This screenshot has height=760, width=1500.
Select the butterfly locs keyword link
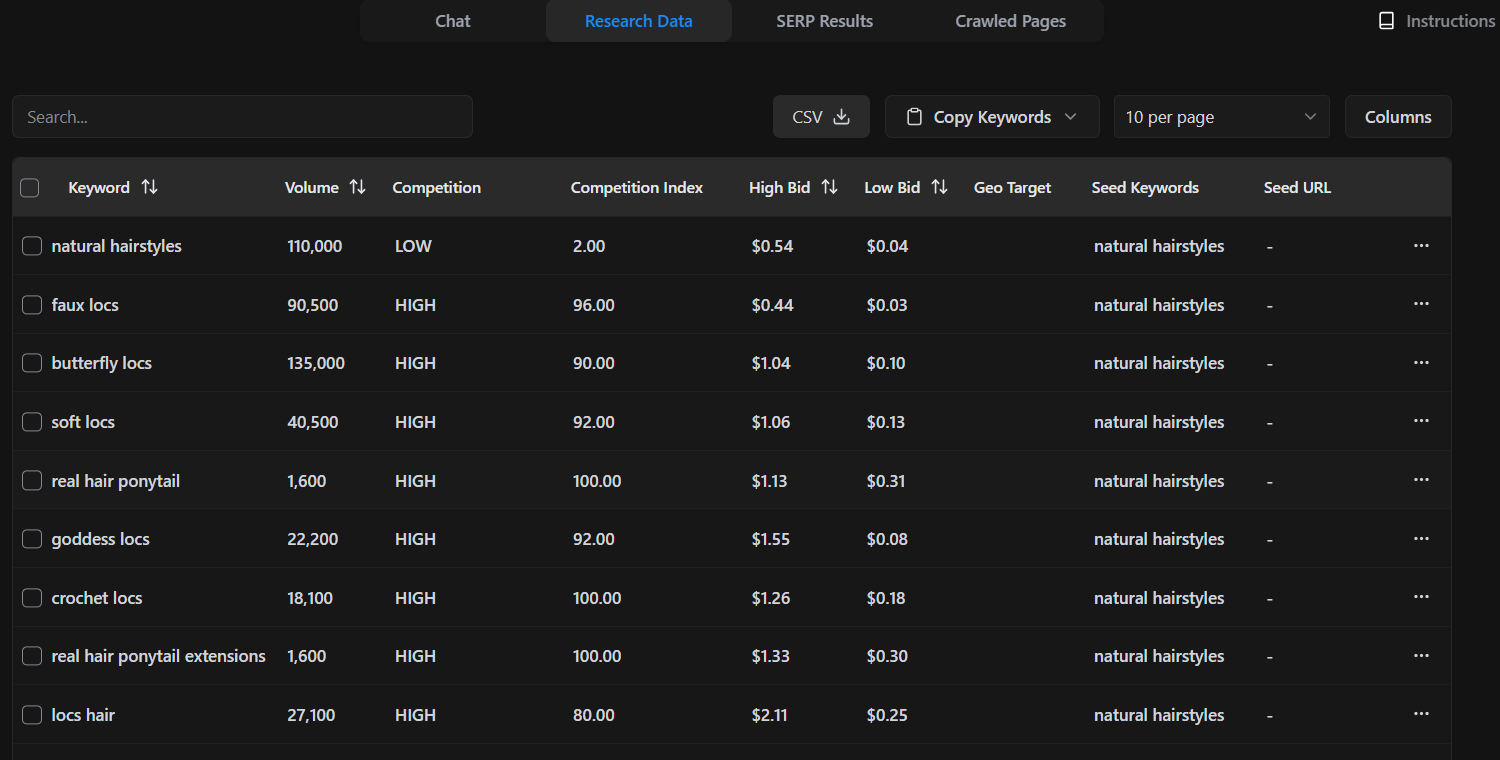102,363
